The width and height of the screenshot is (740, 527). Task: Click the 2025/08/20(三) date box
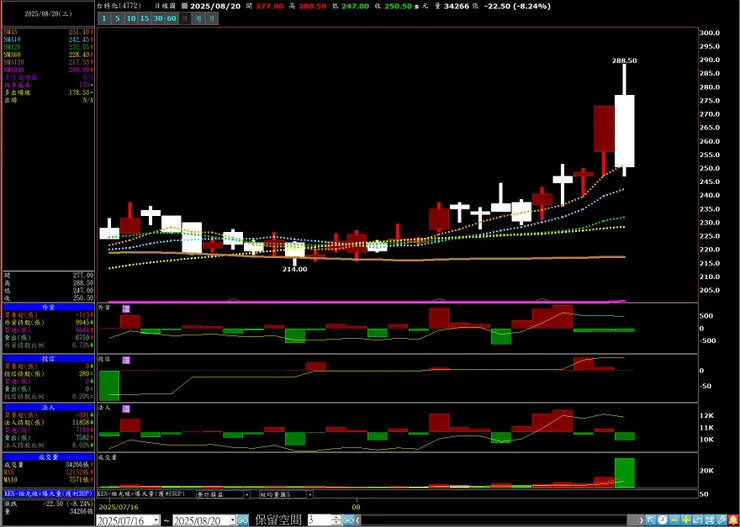click(x=49, y=14)
